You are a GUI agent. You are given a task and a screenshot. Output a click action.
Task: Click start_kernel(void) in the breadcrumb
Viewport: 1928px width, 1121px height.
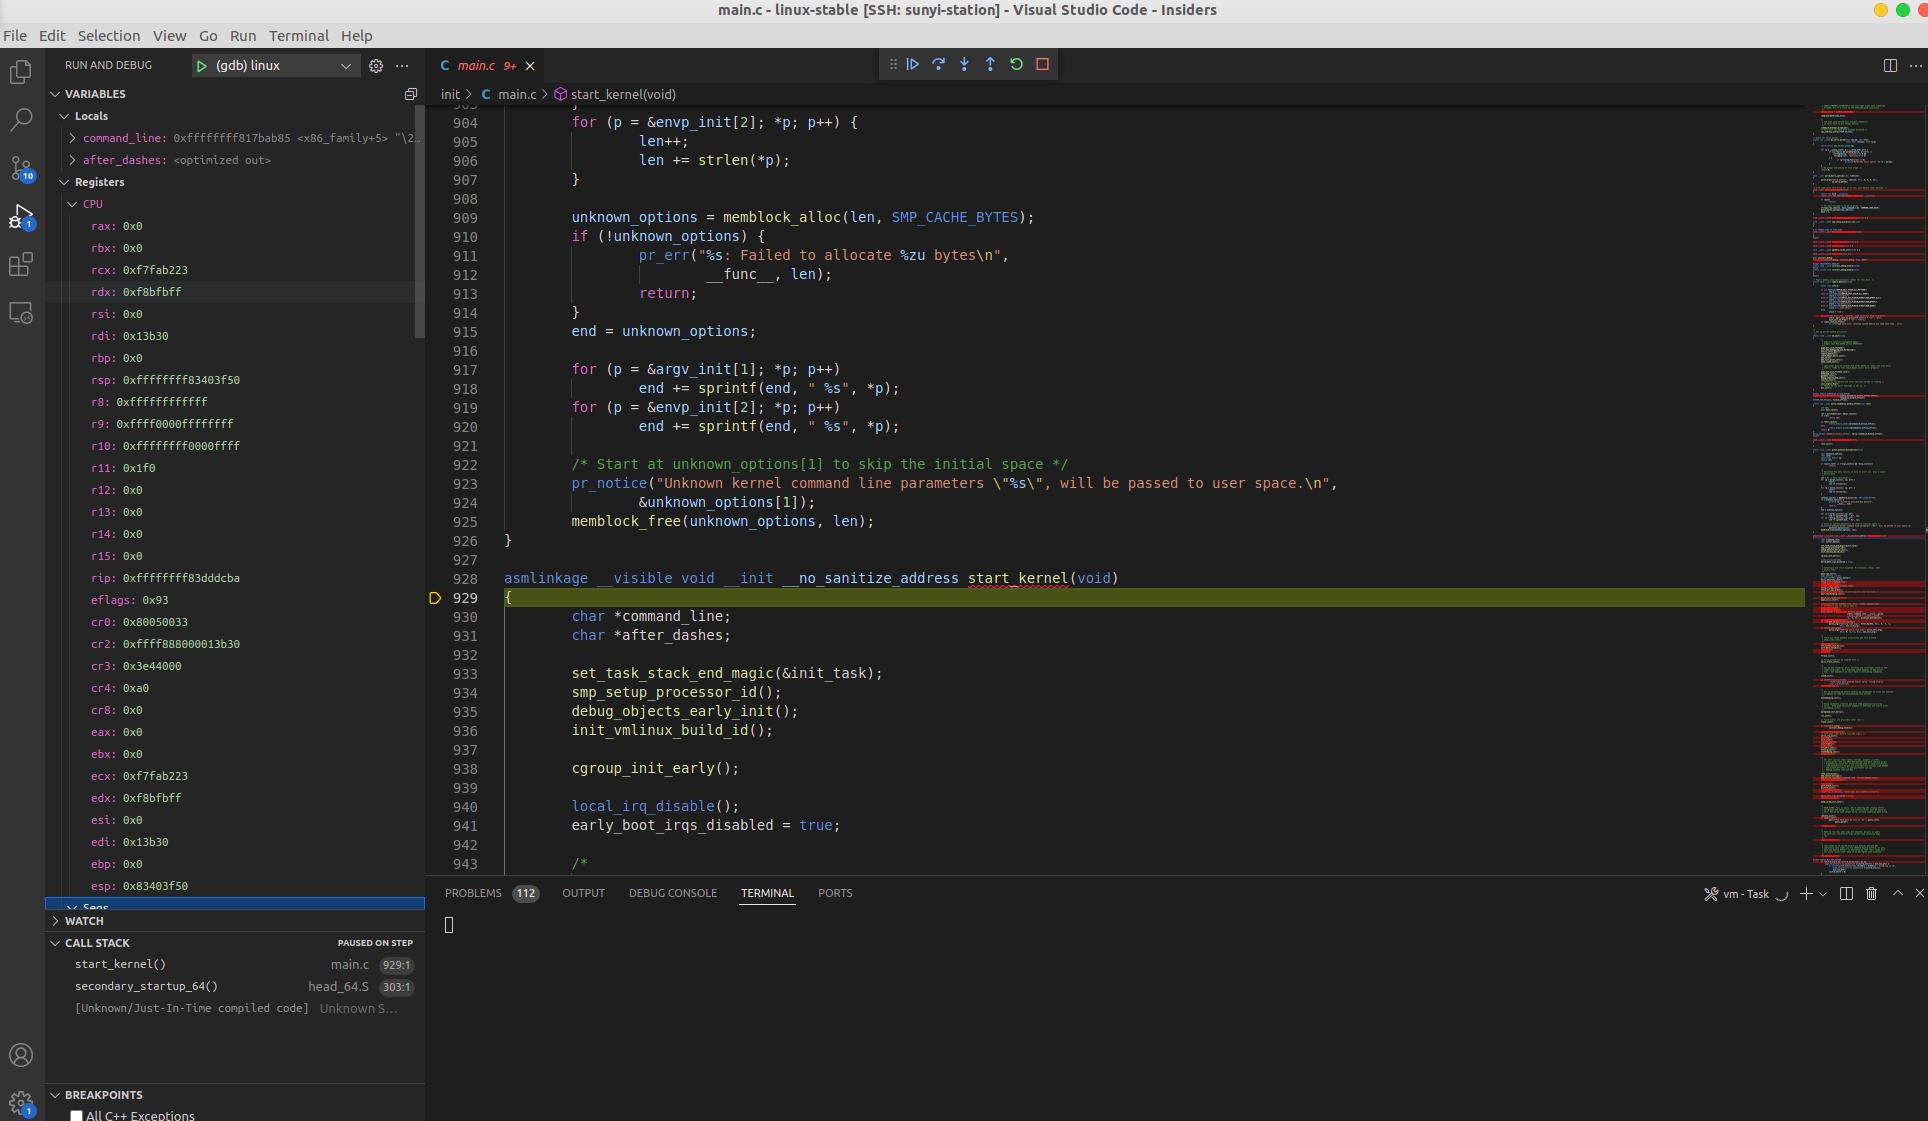coord(622,94)
